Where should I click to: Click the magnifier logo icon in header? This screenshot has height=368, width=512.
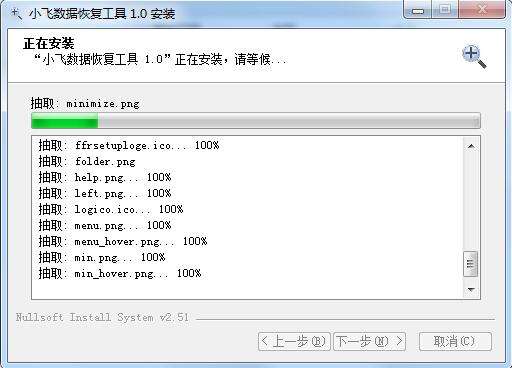tap(474, 57)
